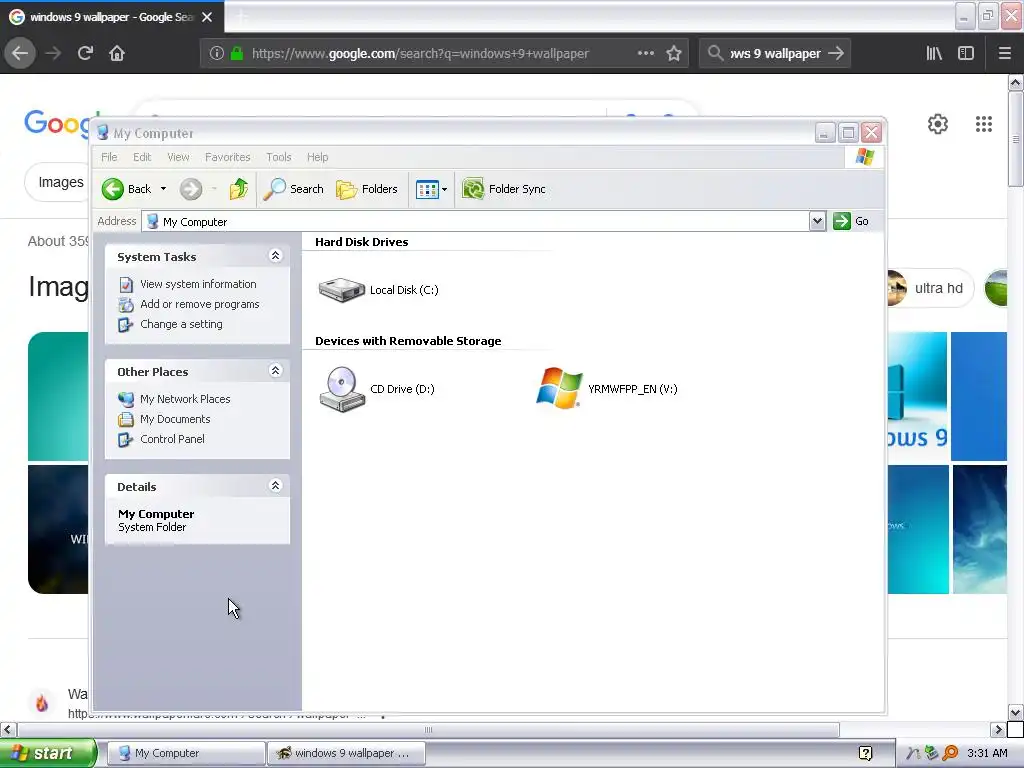
Task: Click the site information icon in URL bar
Action: [217, 53]
